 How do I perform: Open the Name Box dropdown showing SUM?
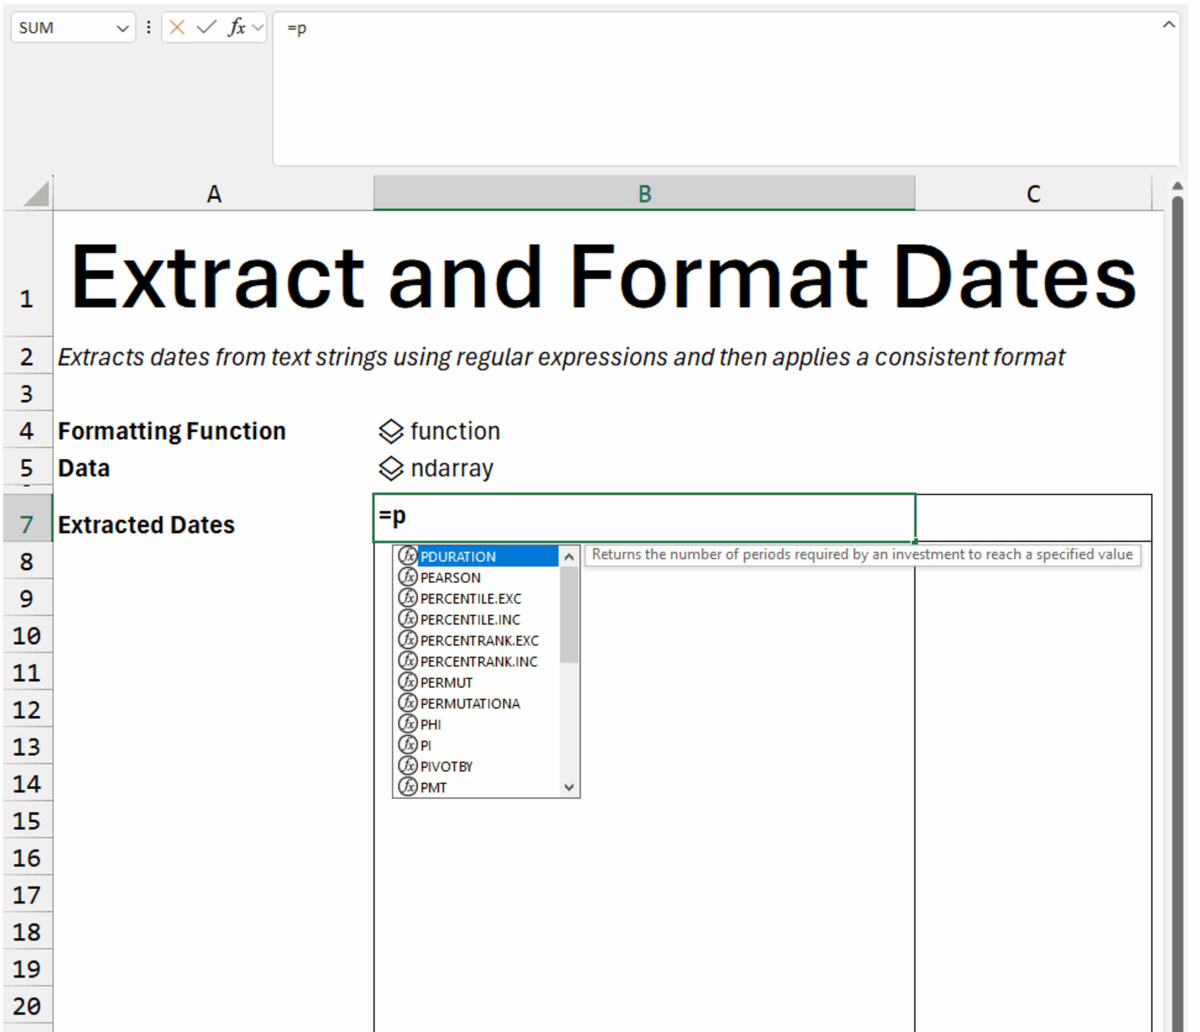pyautogui.click(x=120, y=27)
